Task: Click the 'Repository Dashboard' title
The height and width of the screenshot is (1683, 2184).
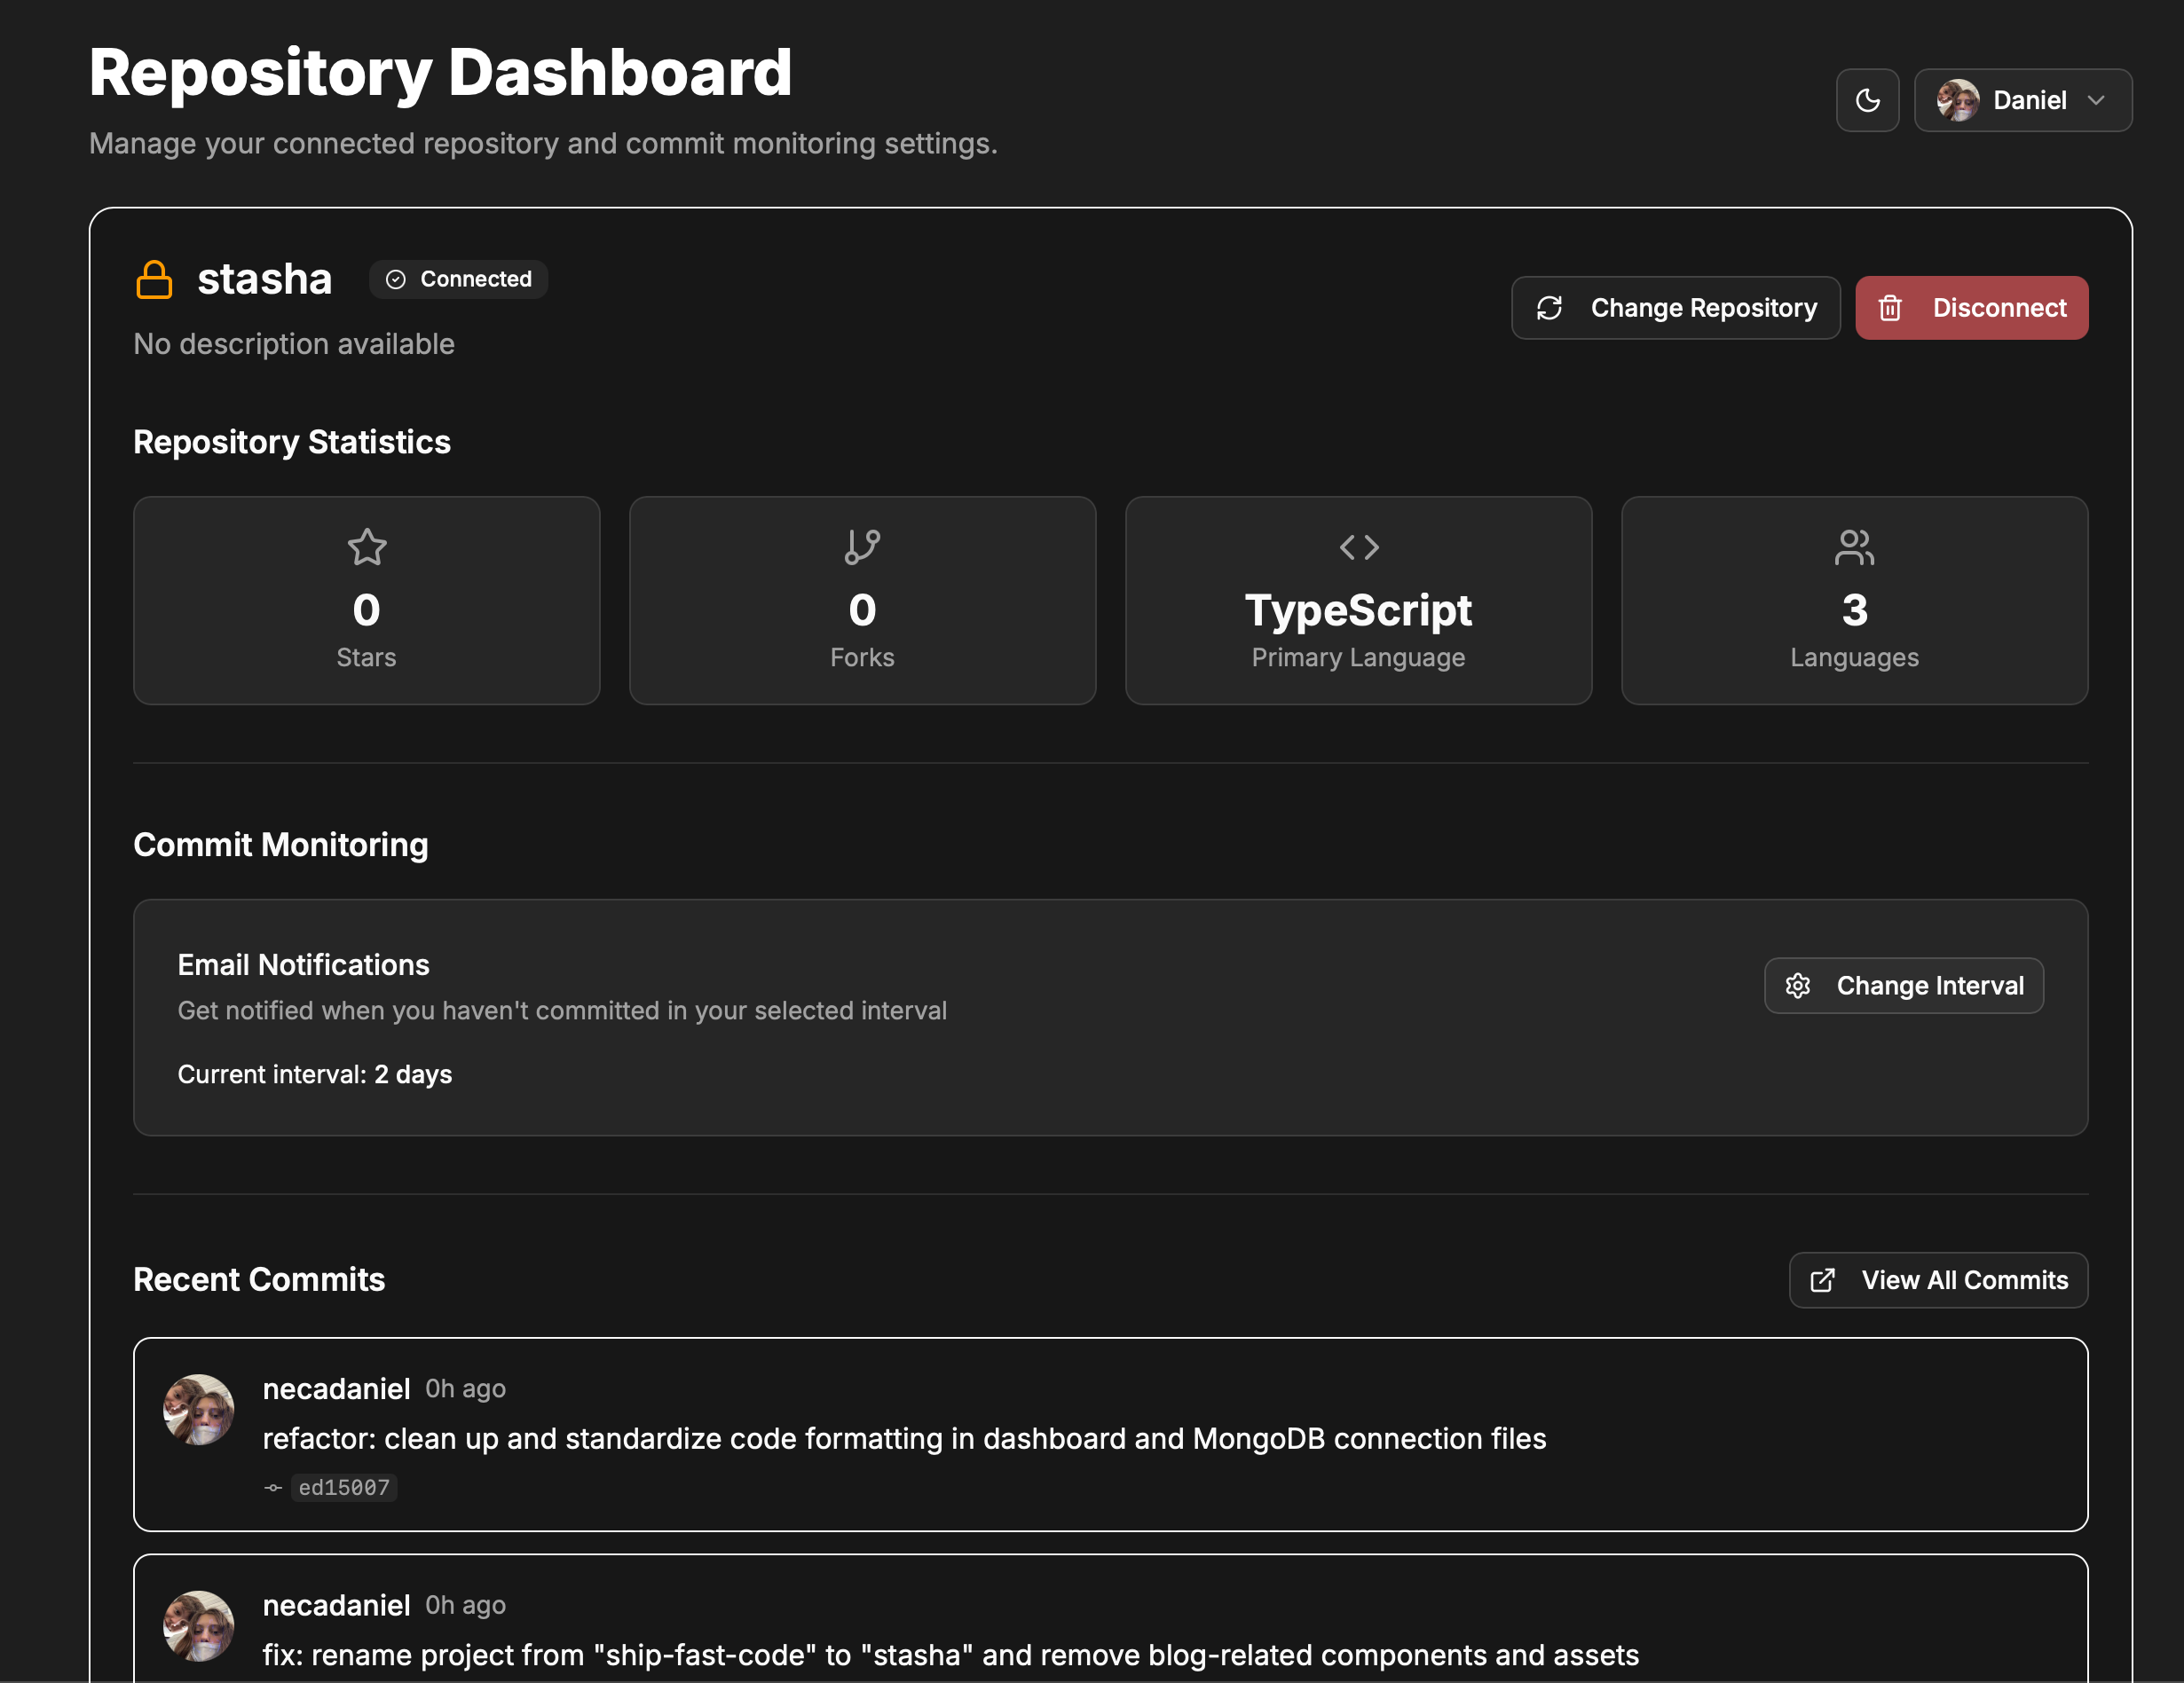Action: pos(440,72)
